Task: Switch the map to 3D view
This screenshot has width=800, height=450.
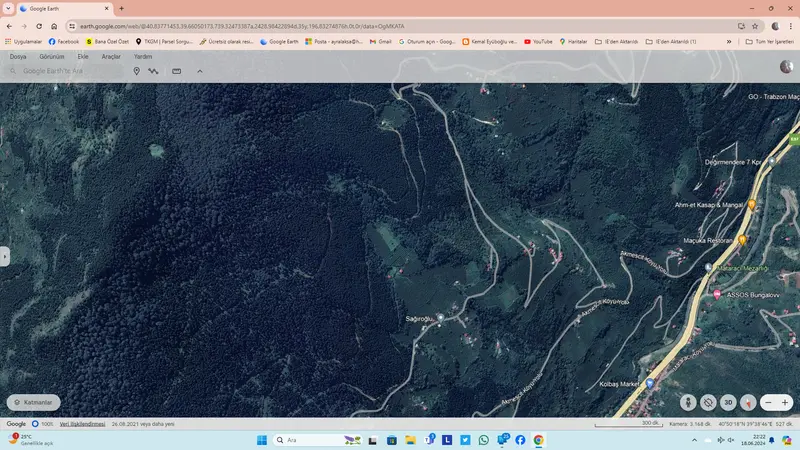Action: coord(728,403)
